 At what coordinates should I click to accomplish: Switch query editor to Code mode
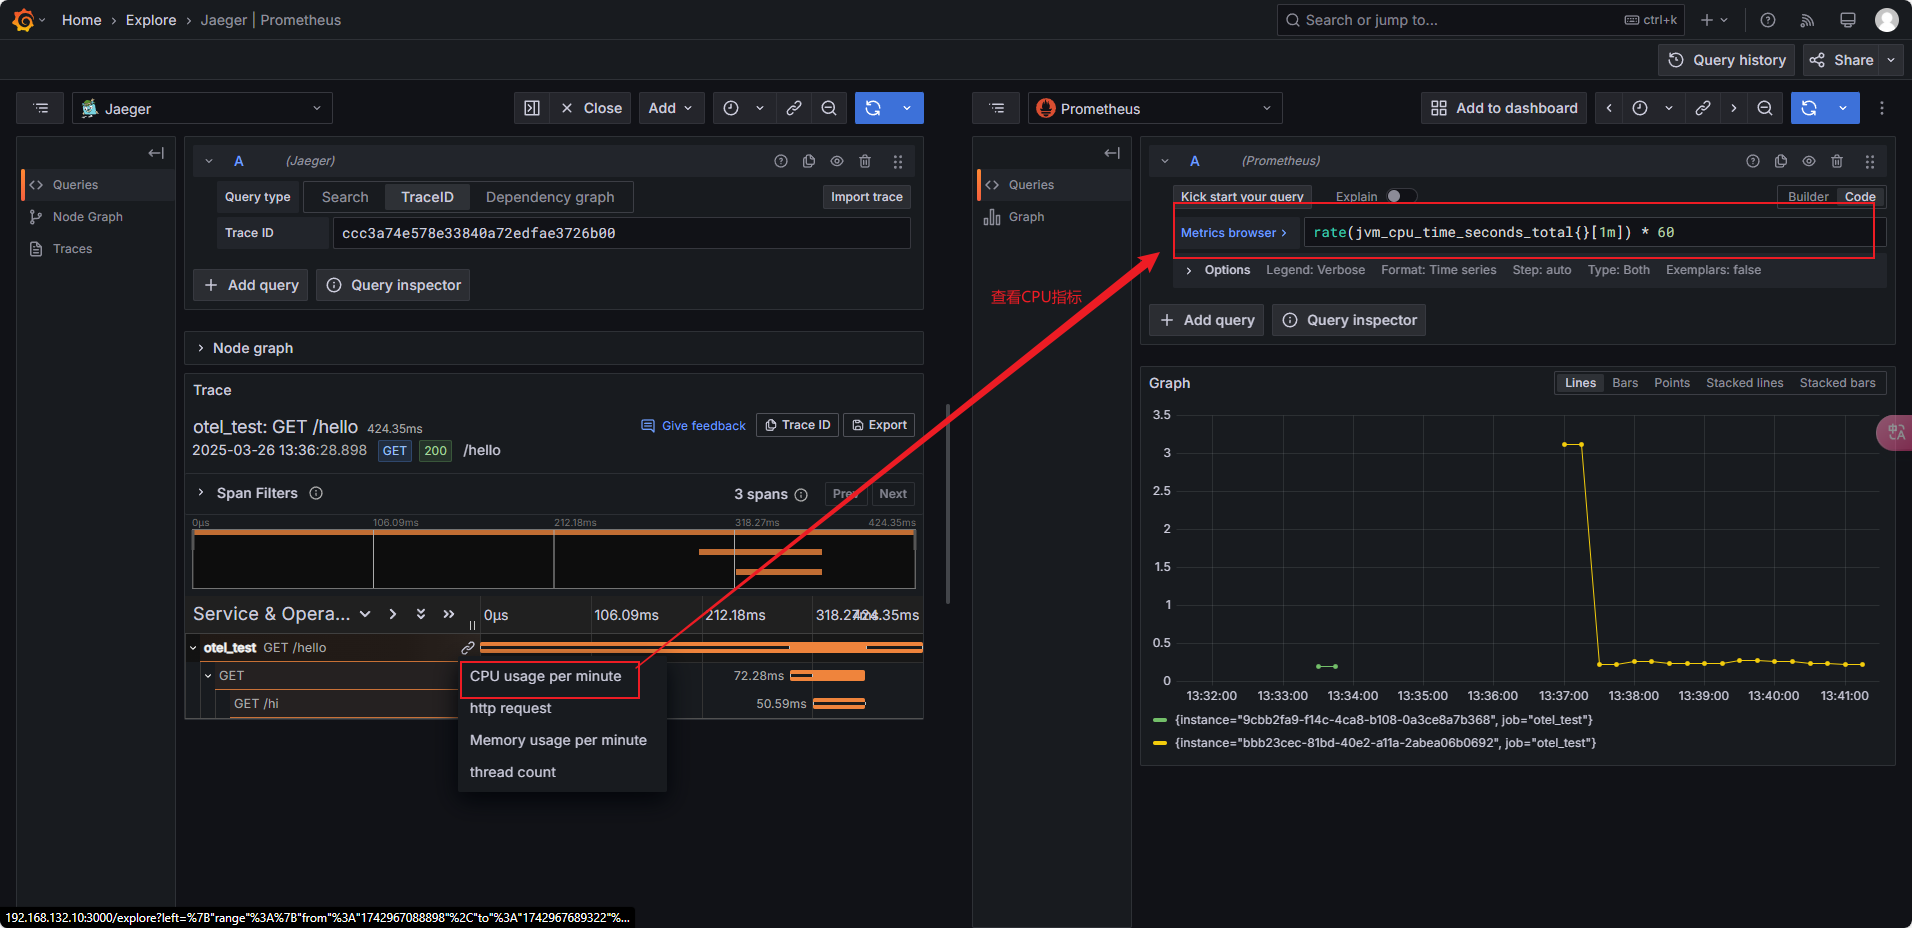tap(1860, 197)
